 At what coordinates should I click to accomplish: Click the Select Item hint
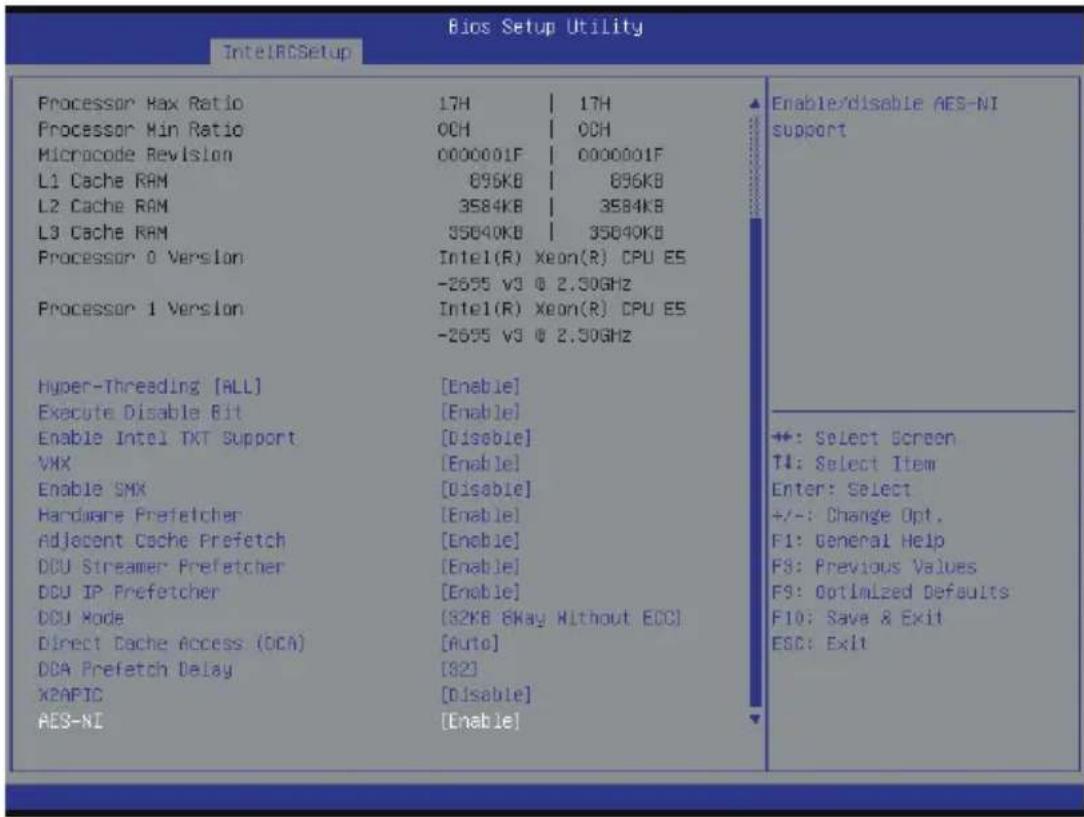(x=853, y=464)
